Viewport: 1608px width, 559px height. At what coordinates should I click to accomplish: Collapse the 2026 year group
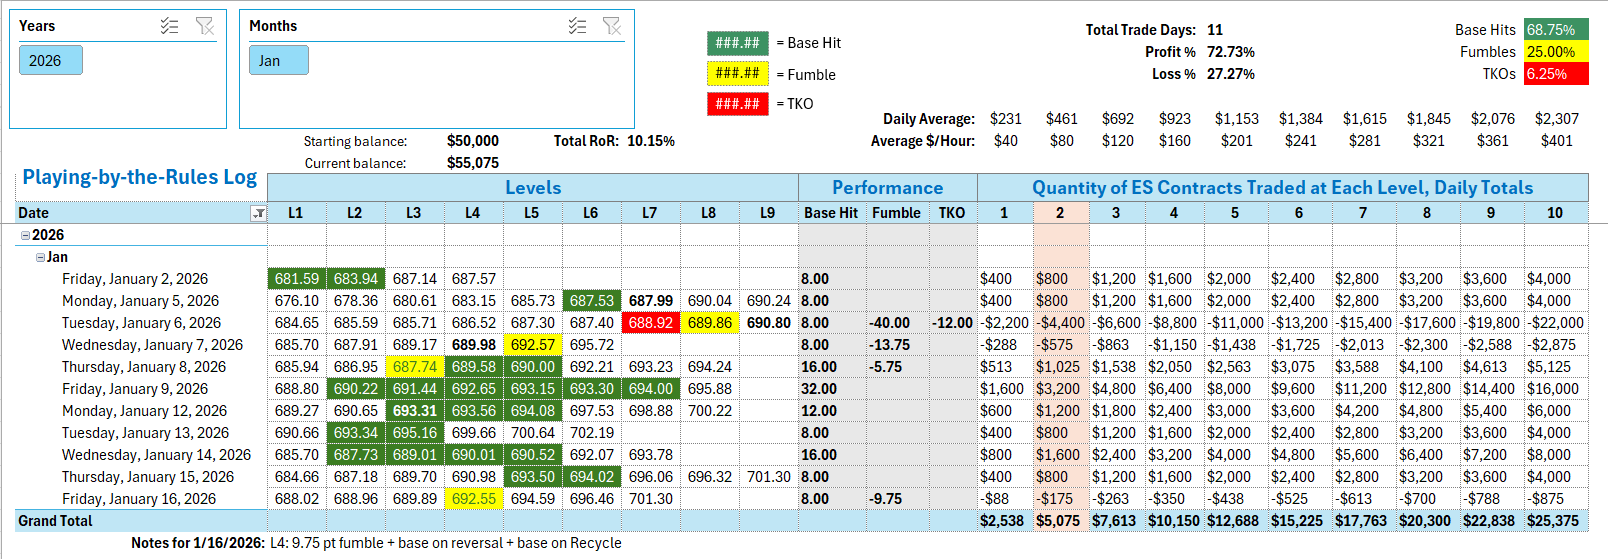25,235
